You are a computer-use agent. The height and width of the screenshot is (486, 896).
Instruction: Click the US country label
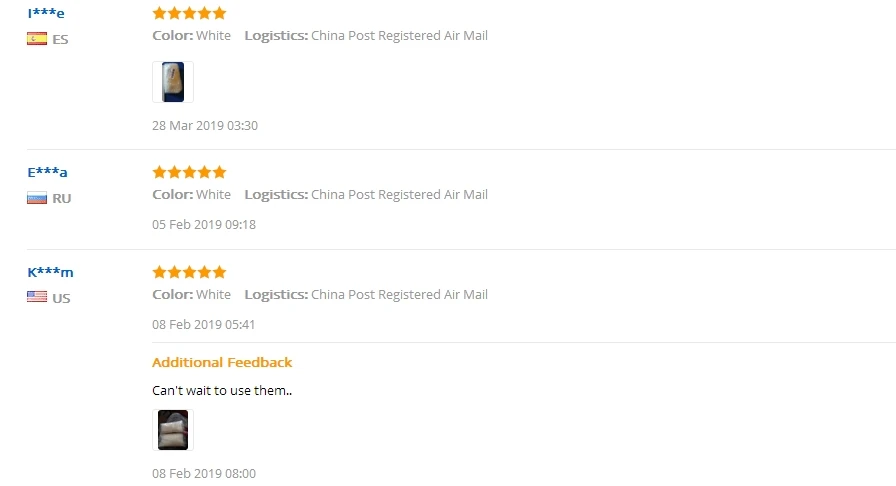coord(61,298)
